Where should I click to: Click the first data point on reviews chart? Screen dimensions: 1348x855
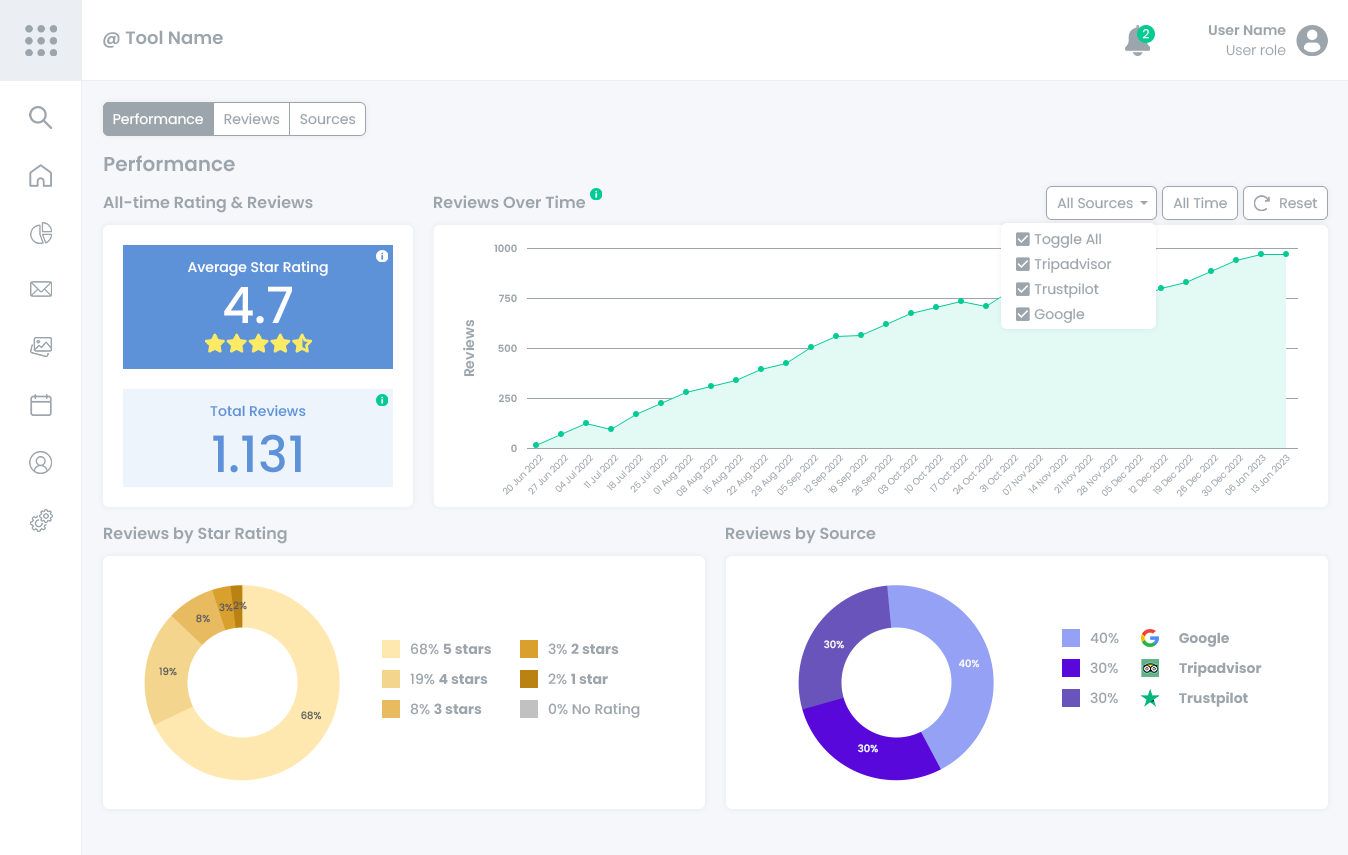coord(536,445)
